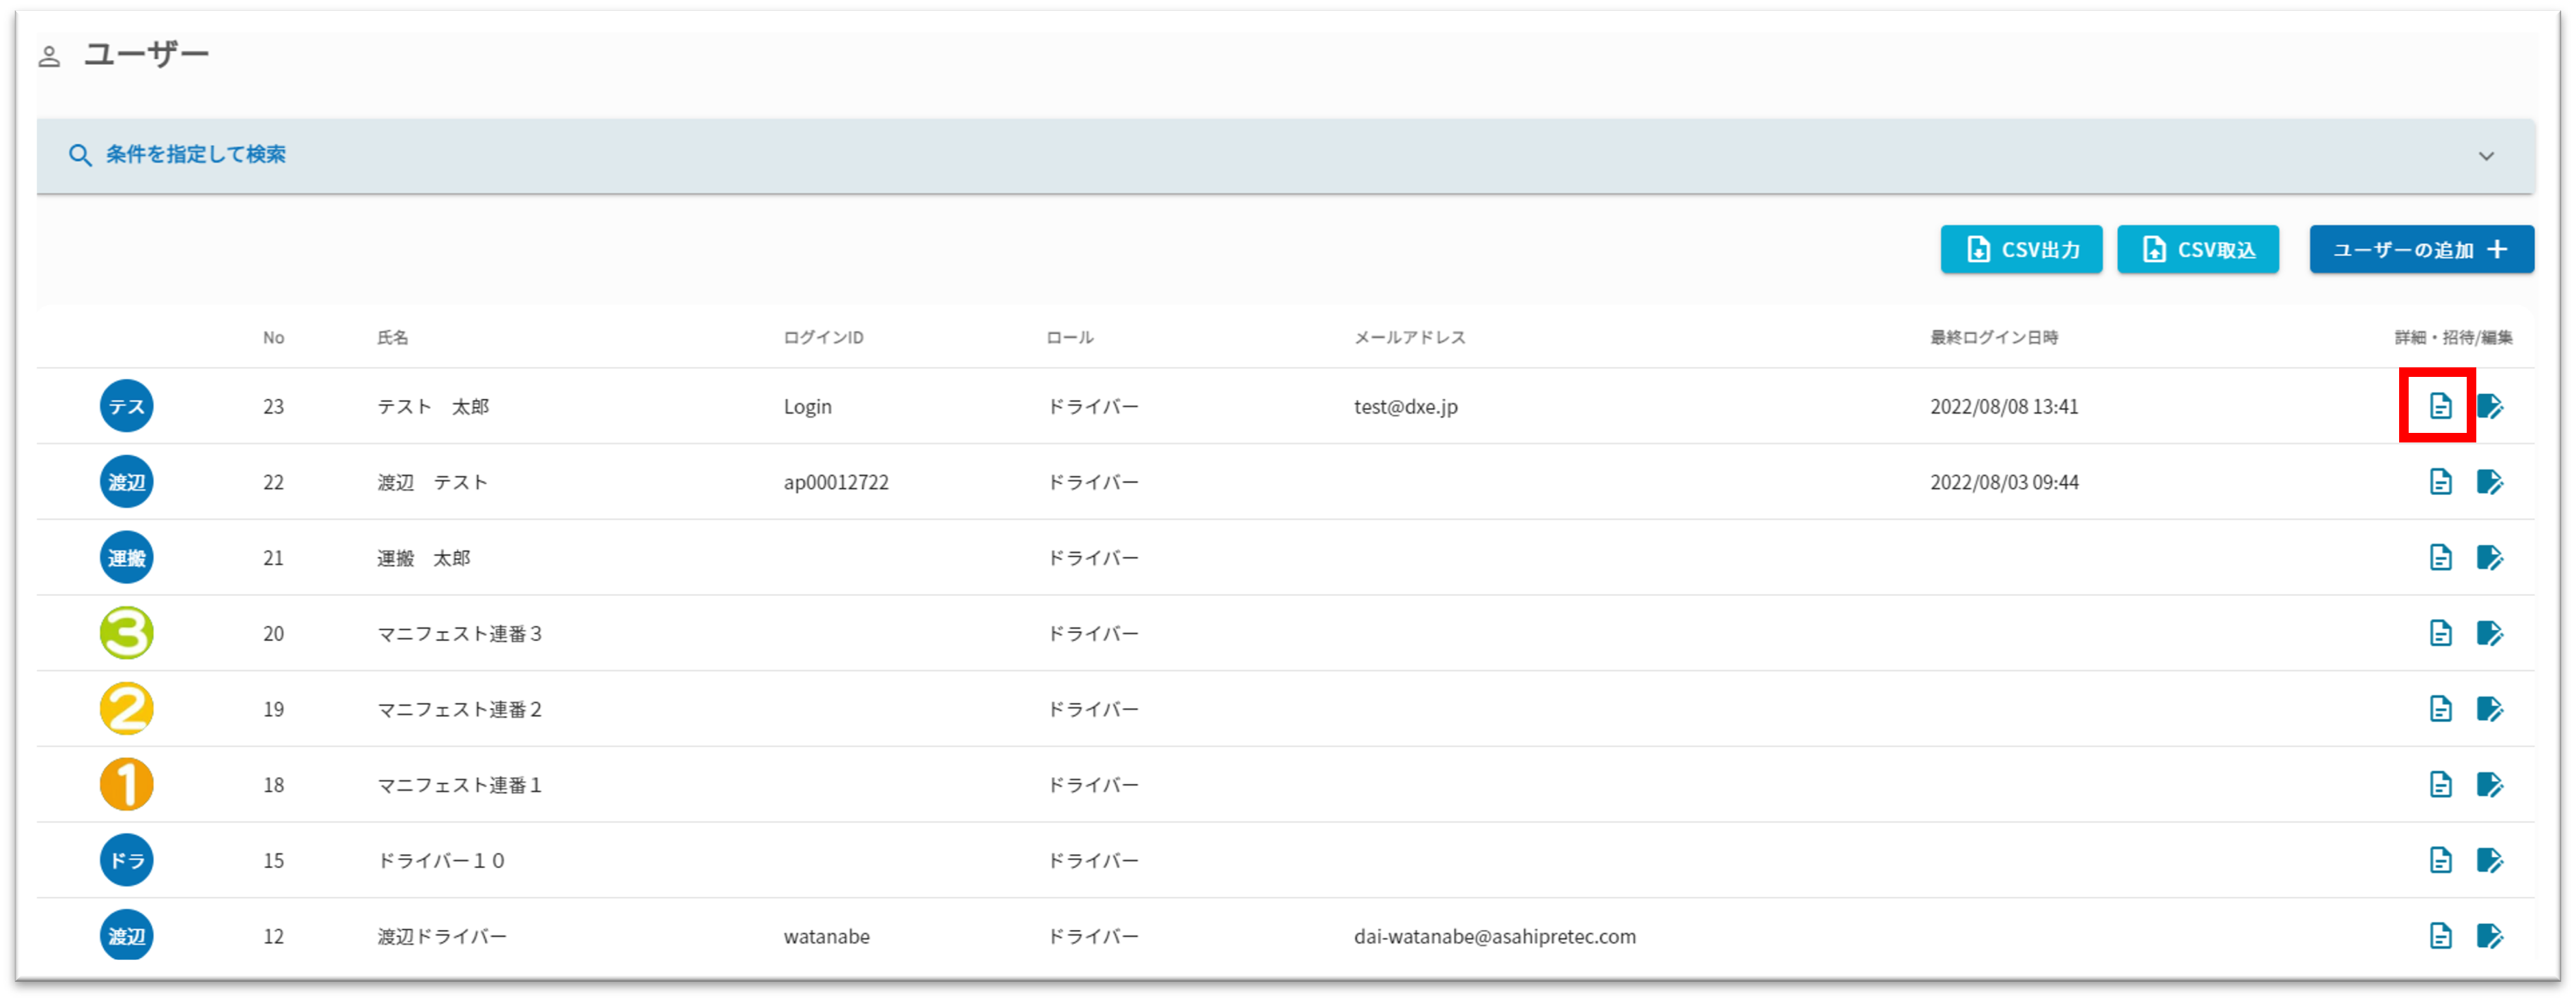The image size is (2576, 1001).
Task: Click the ロール column header
Action: [x=1070, y=338]
